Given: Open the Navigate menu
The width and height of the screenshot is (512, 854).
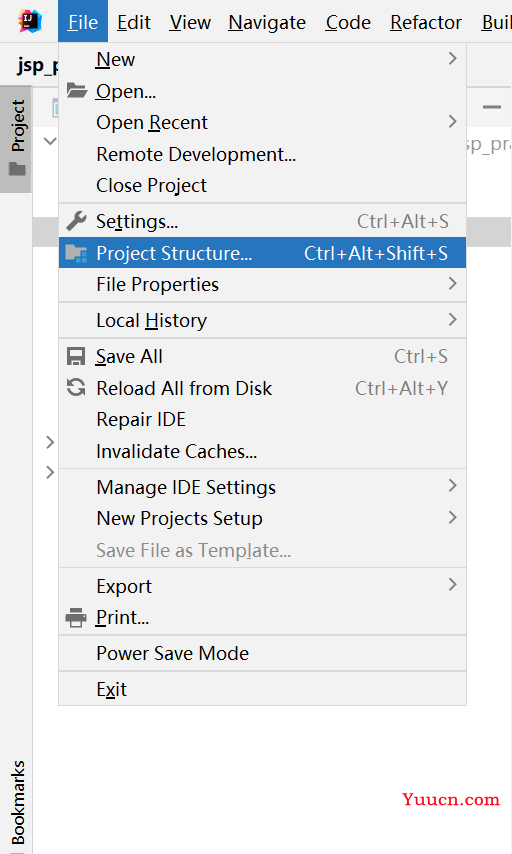Looking at the screenshot, I should pyautogui.click(x=267, y=22).
